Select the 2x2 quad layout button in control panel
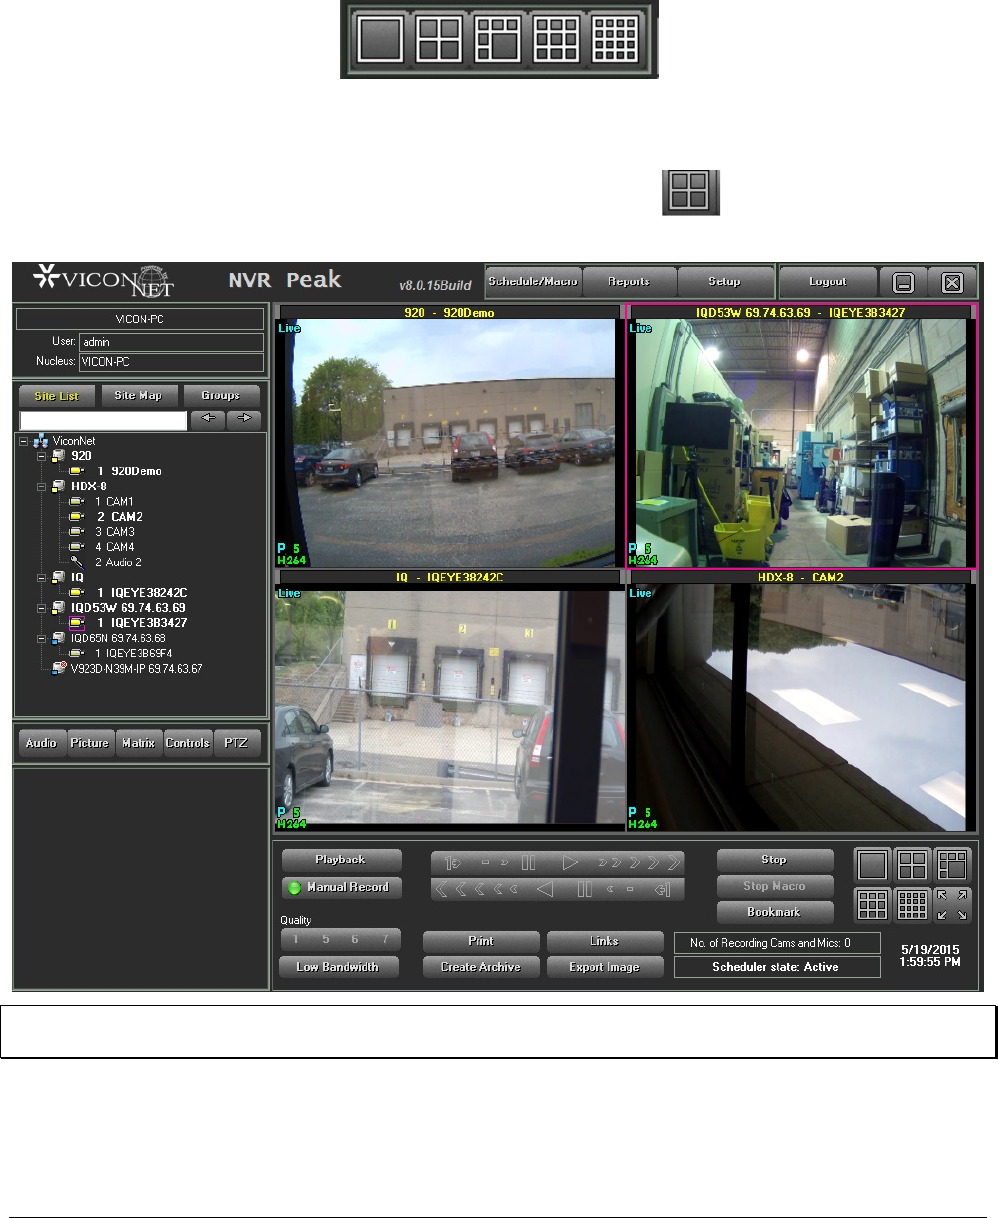 pos(912,867)
